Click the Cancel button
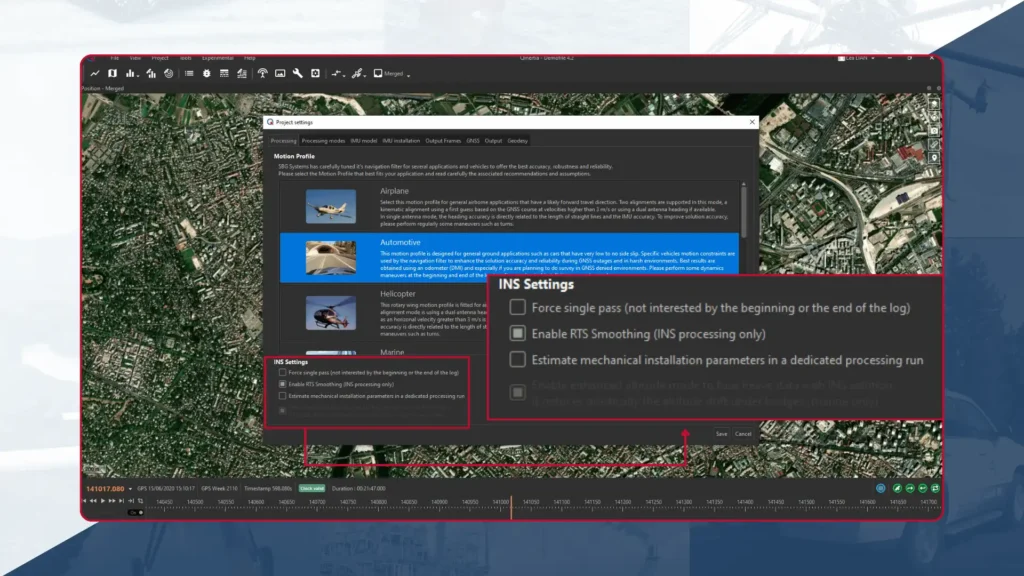The image size is (1024, 576). pyautogui.click(x=743, y=434)
